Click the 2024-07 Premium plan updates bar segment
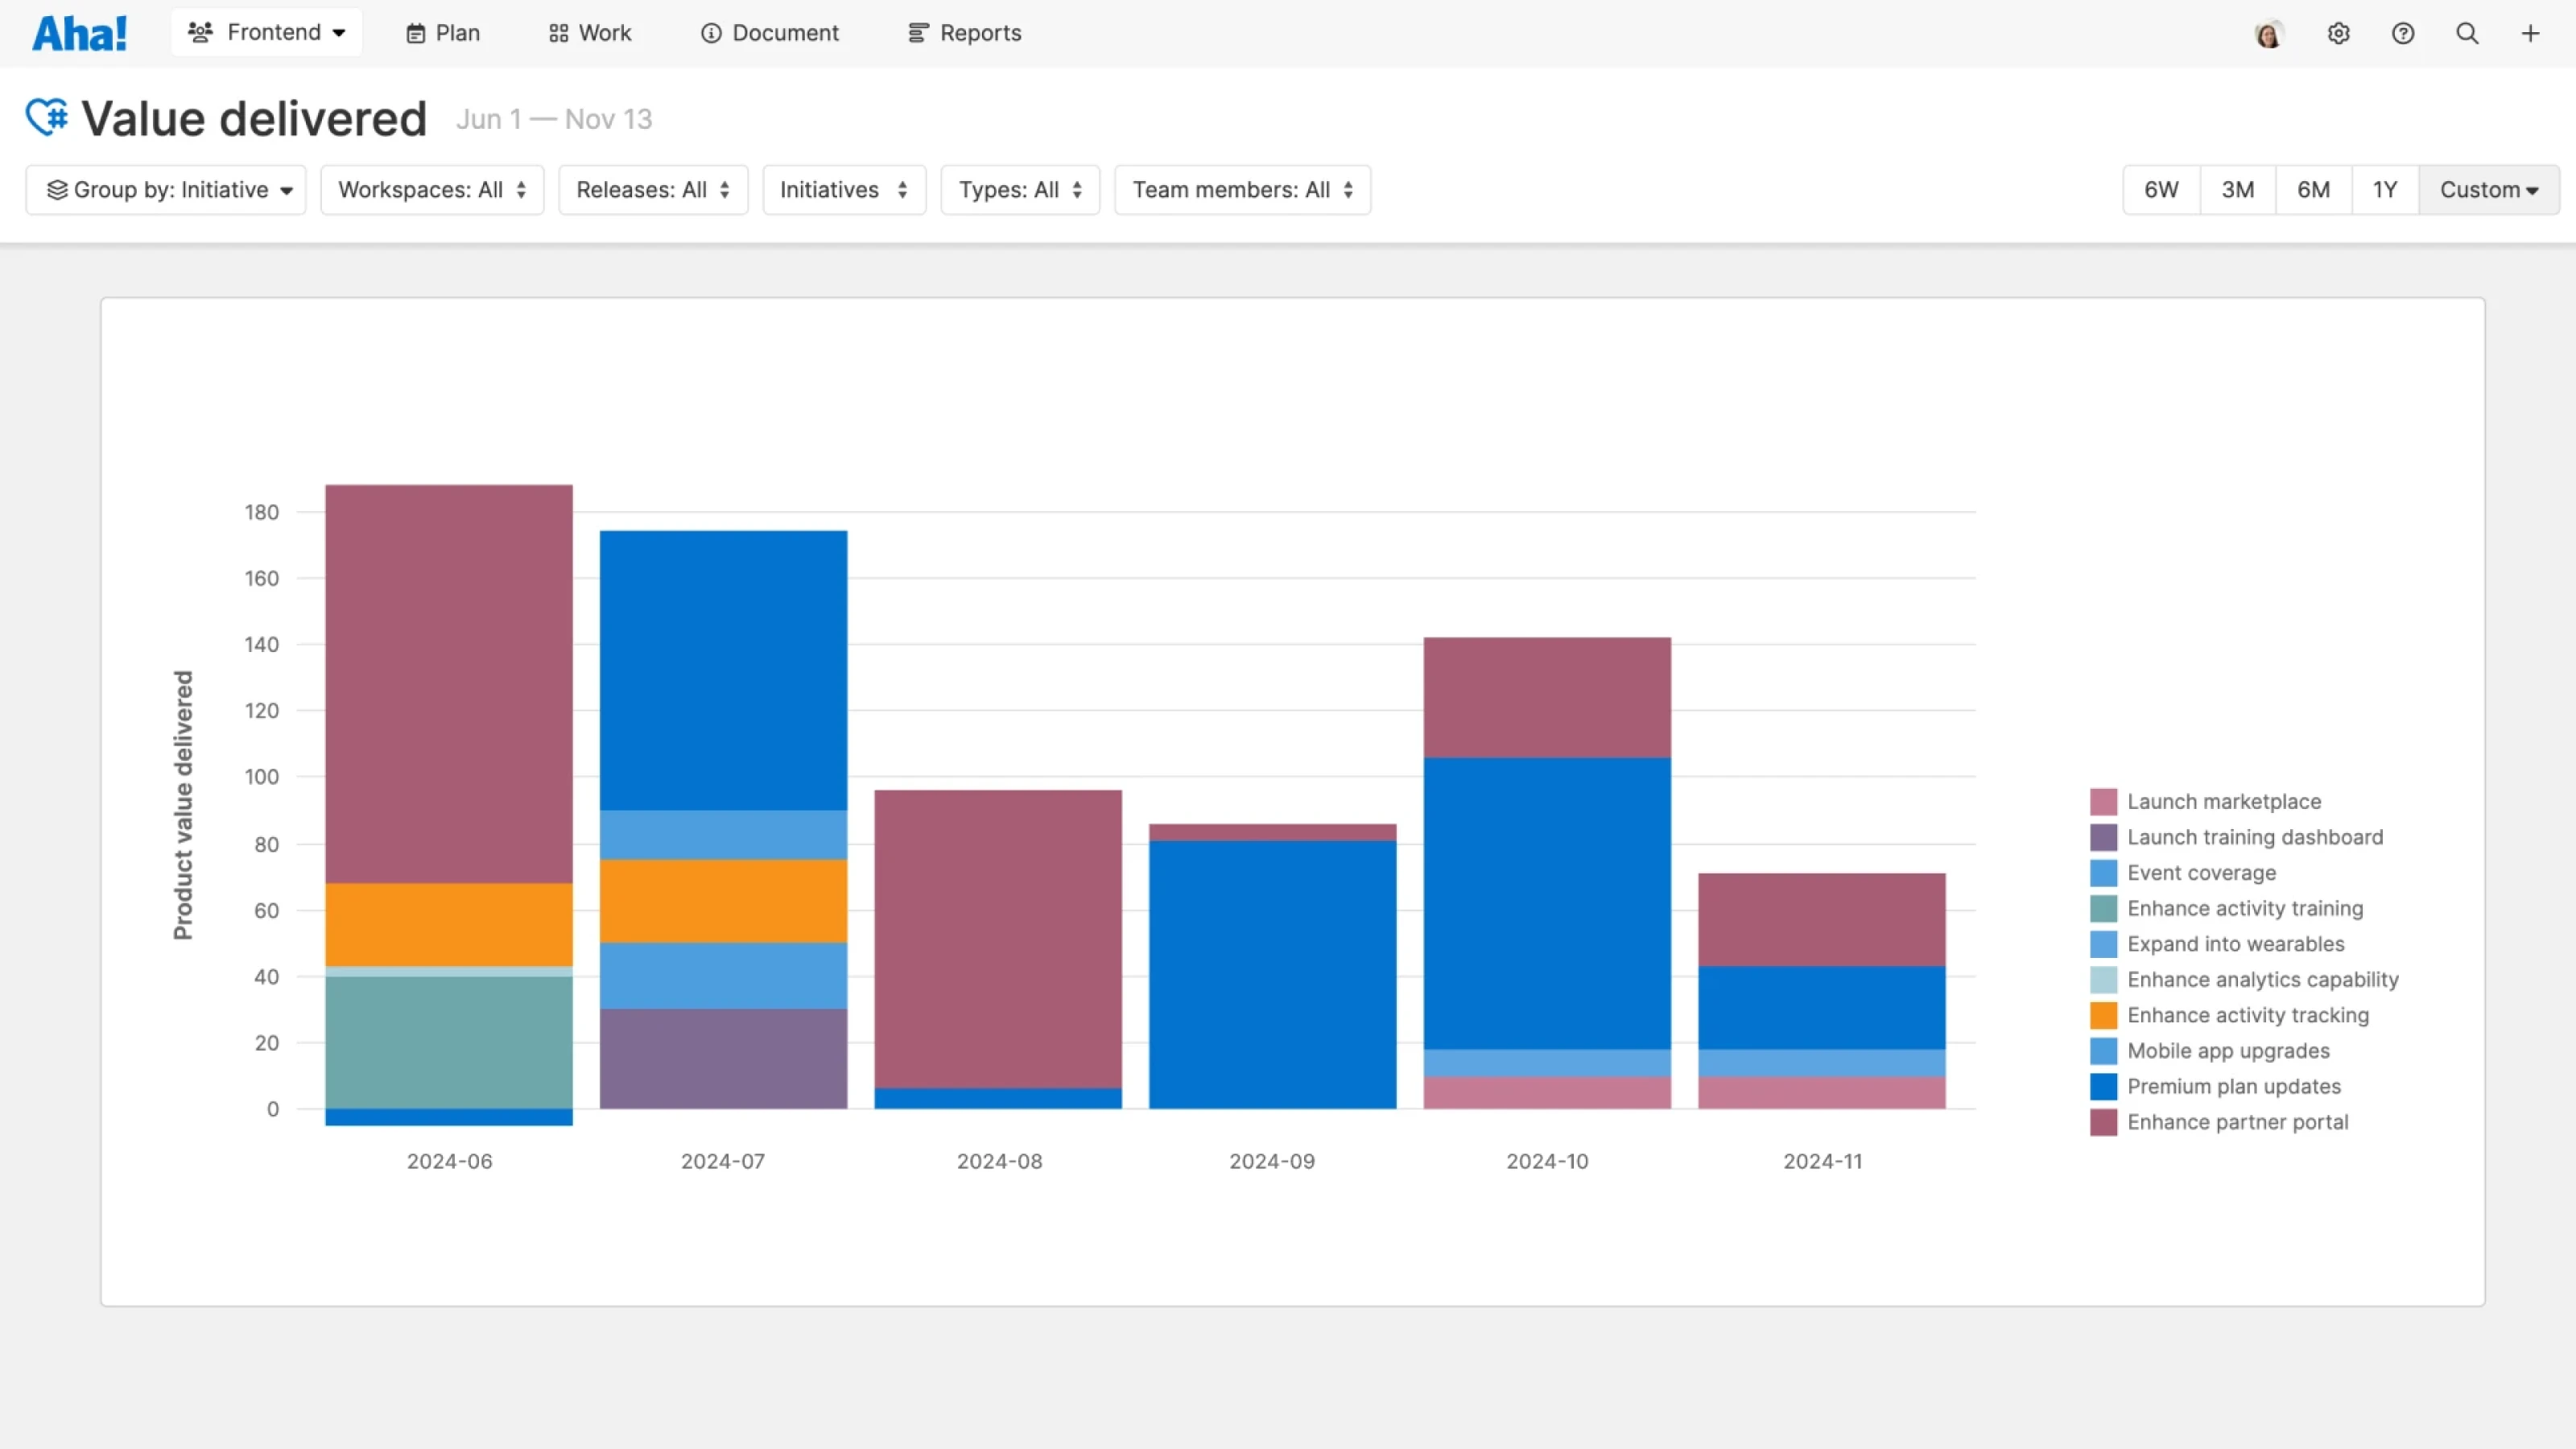Viewport: 2576px width, 1449px height. 723,670
